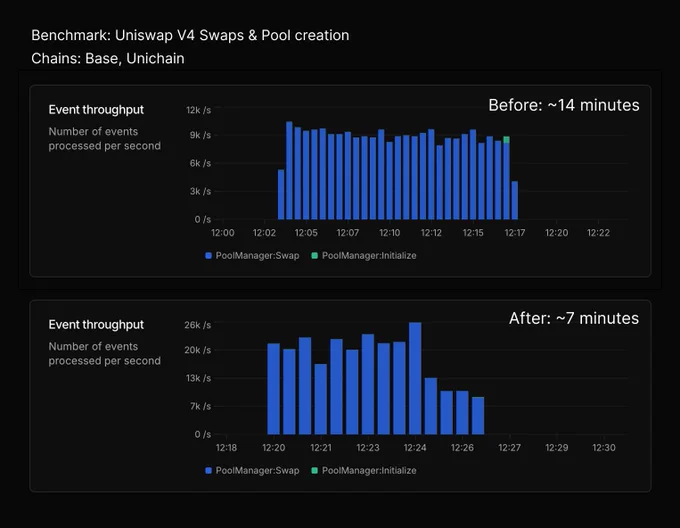
Task: Click the "12:18" time label
Action: pos(226,448)
